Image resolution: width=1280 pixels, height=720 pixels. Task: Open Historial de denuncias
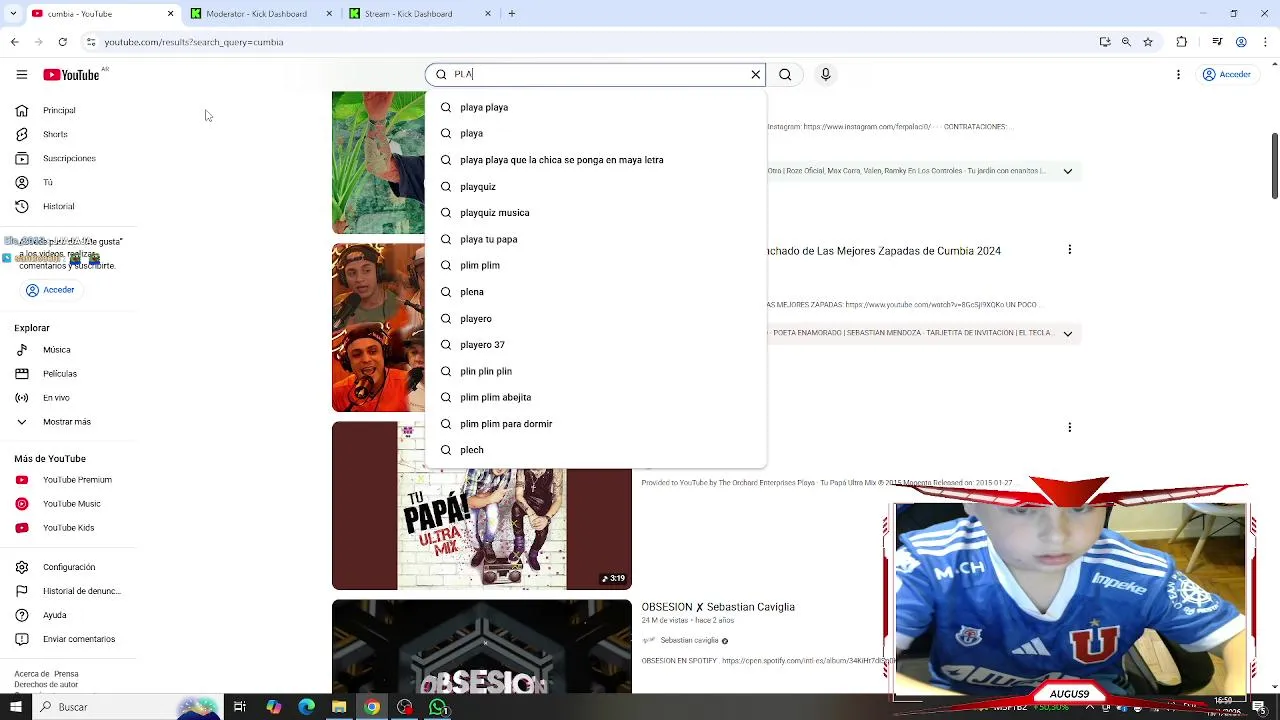click(81, 591)
